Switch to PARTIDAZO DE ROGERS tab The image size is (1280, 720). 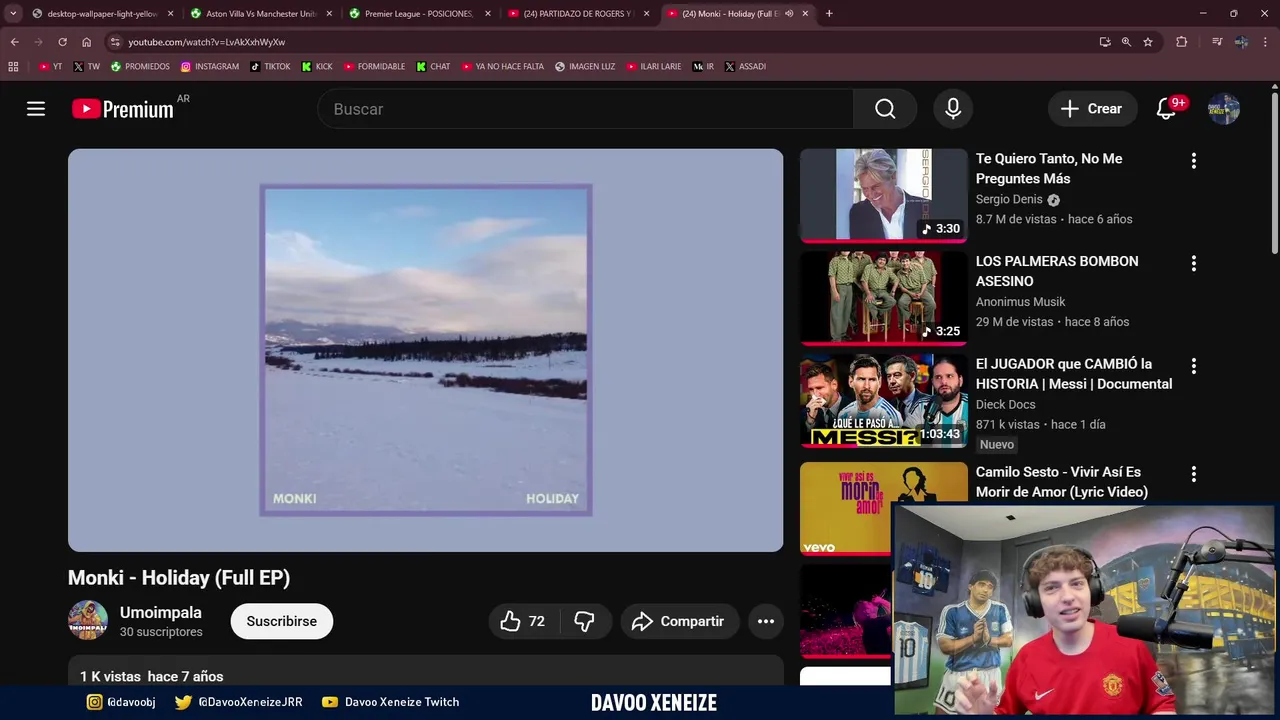tap(578, 14)
